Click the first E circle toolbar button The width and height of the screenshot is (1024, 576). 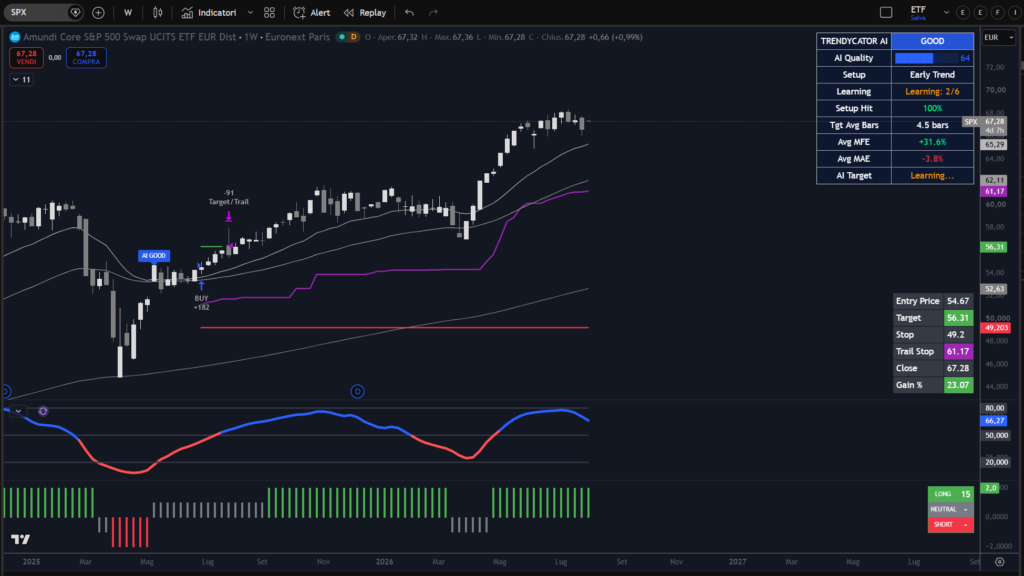pyautogui.click(x=963, y=12)
